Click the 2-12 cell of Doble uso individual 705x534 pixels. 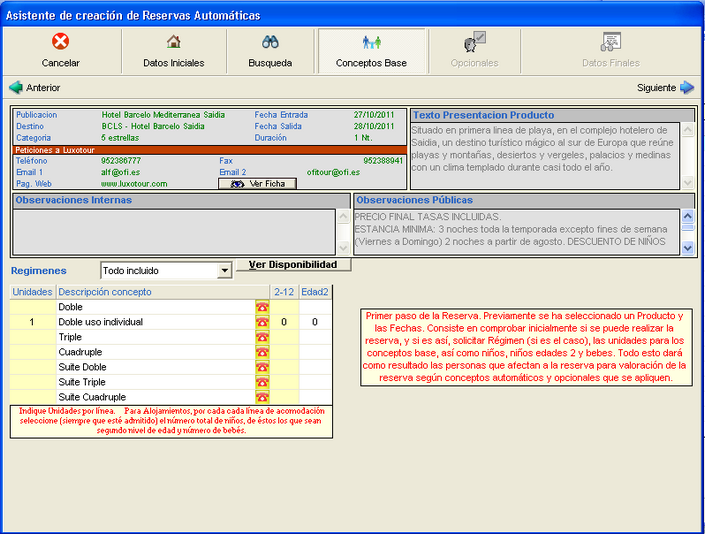tap(284, 322)
